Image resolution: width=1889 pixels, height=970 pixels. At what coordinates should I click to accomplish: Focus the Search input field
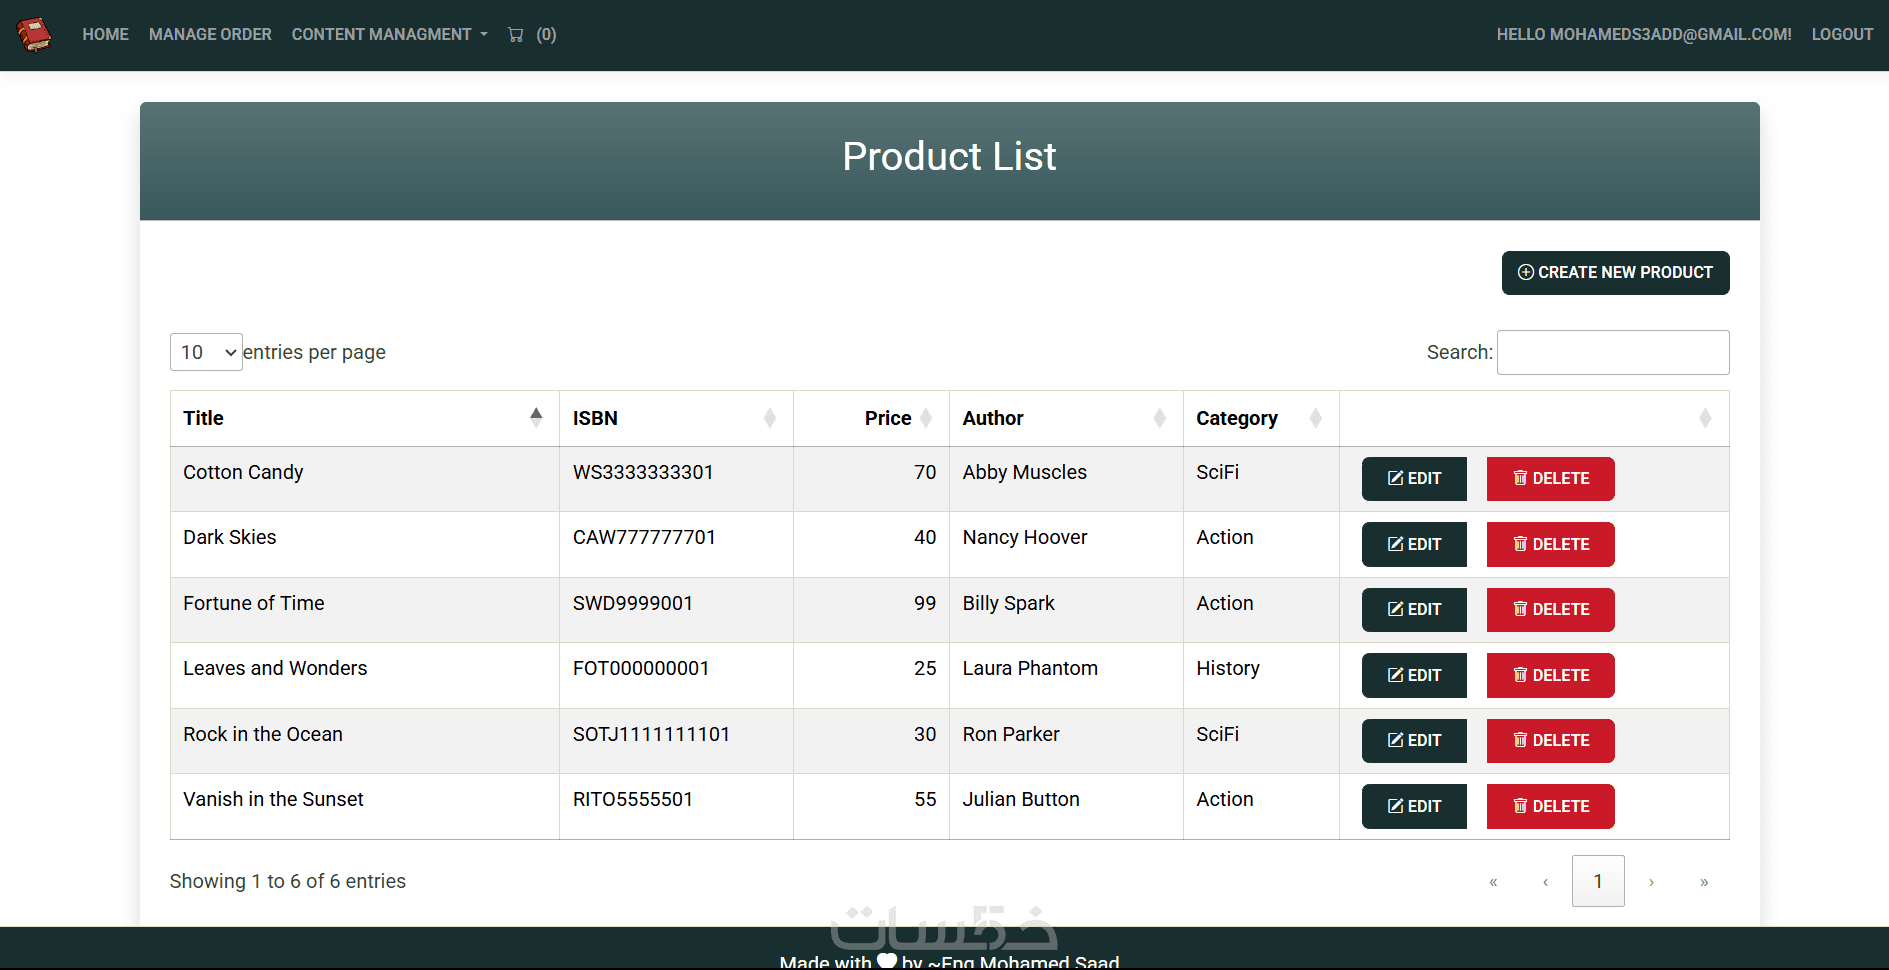[x=1612, y=352]
